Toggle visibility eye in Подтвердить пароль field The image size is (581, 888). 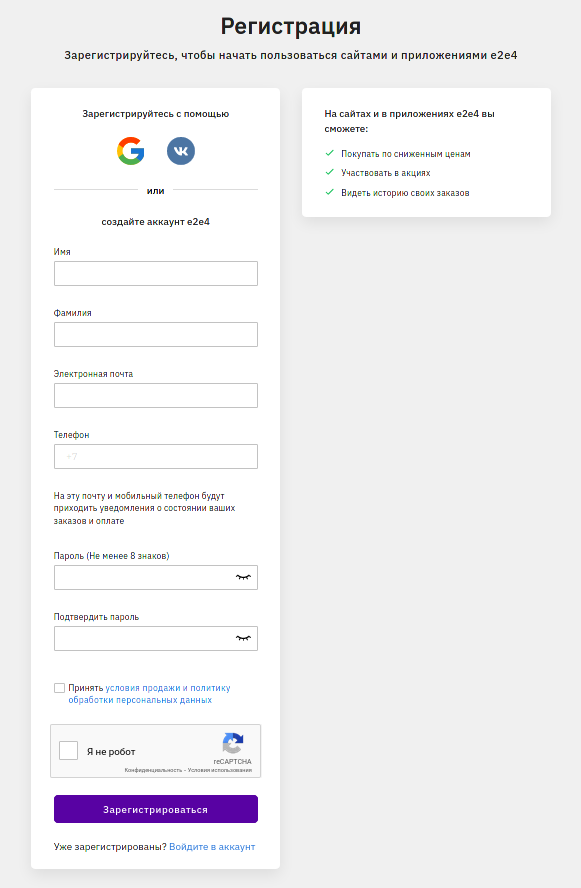(243, 638)
